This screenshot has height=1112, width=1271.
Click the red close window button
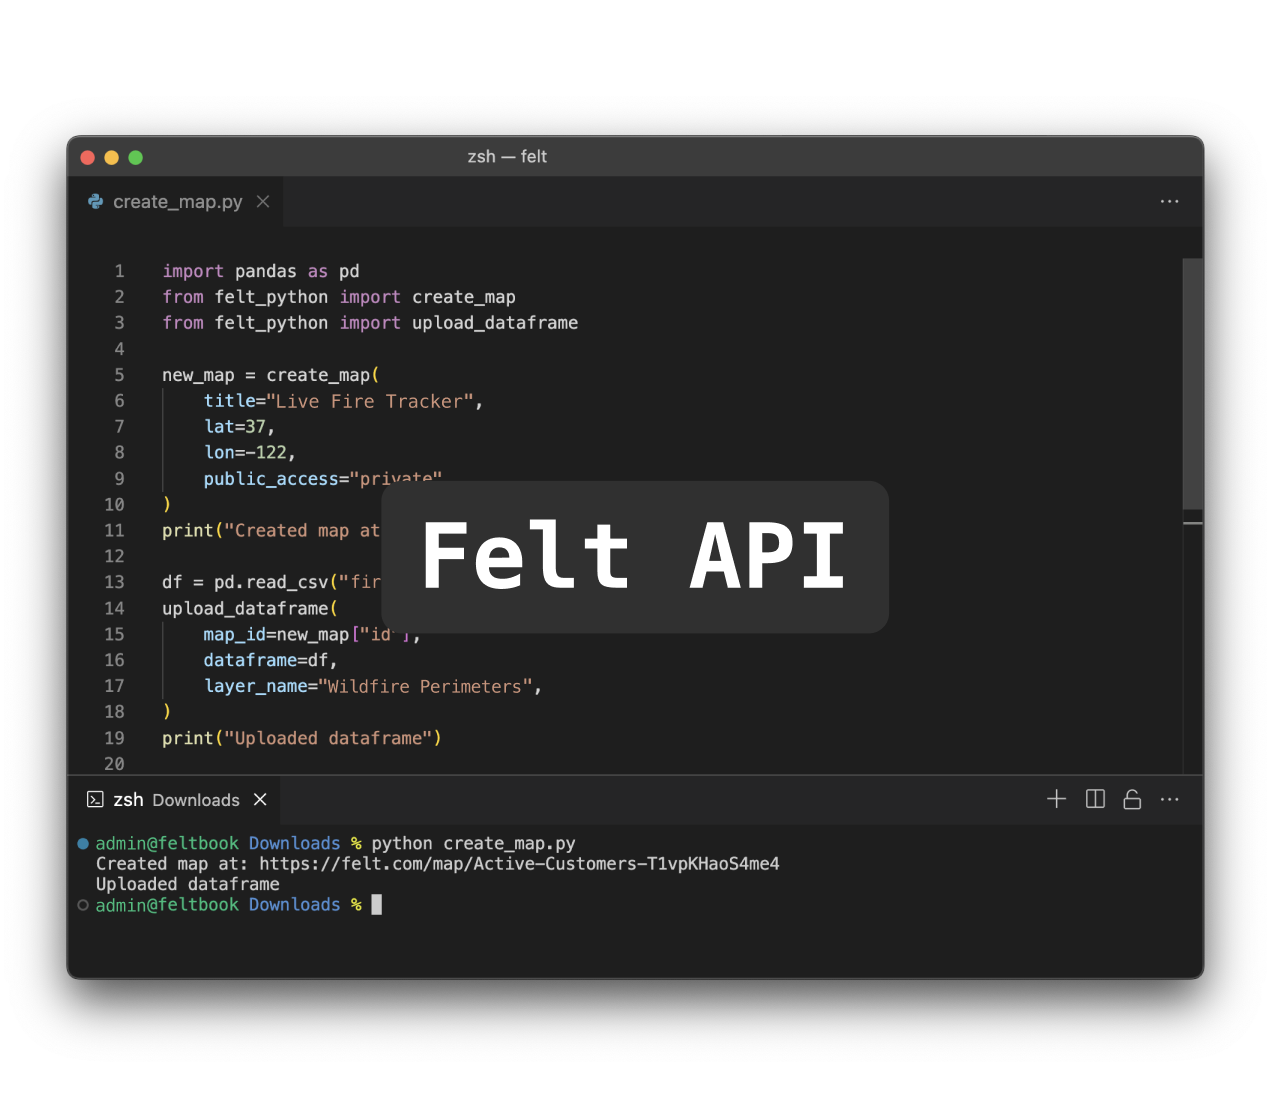(87, 157)
